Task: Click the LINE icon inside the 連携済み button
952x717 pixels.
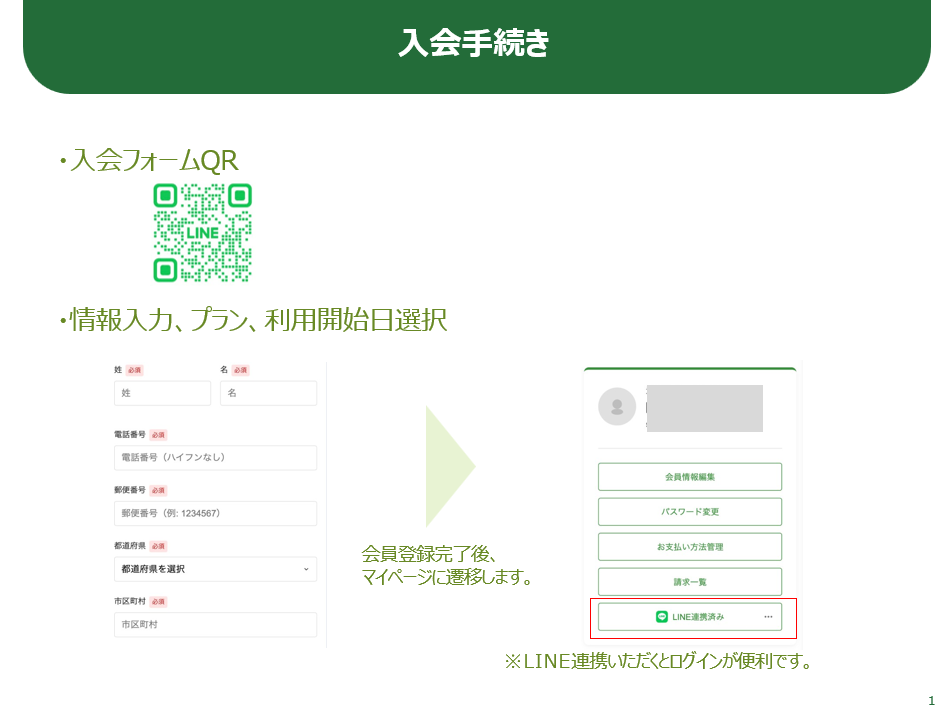Action: pos(661,616)
